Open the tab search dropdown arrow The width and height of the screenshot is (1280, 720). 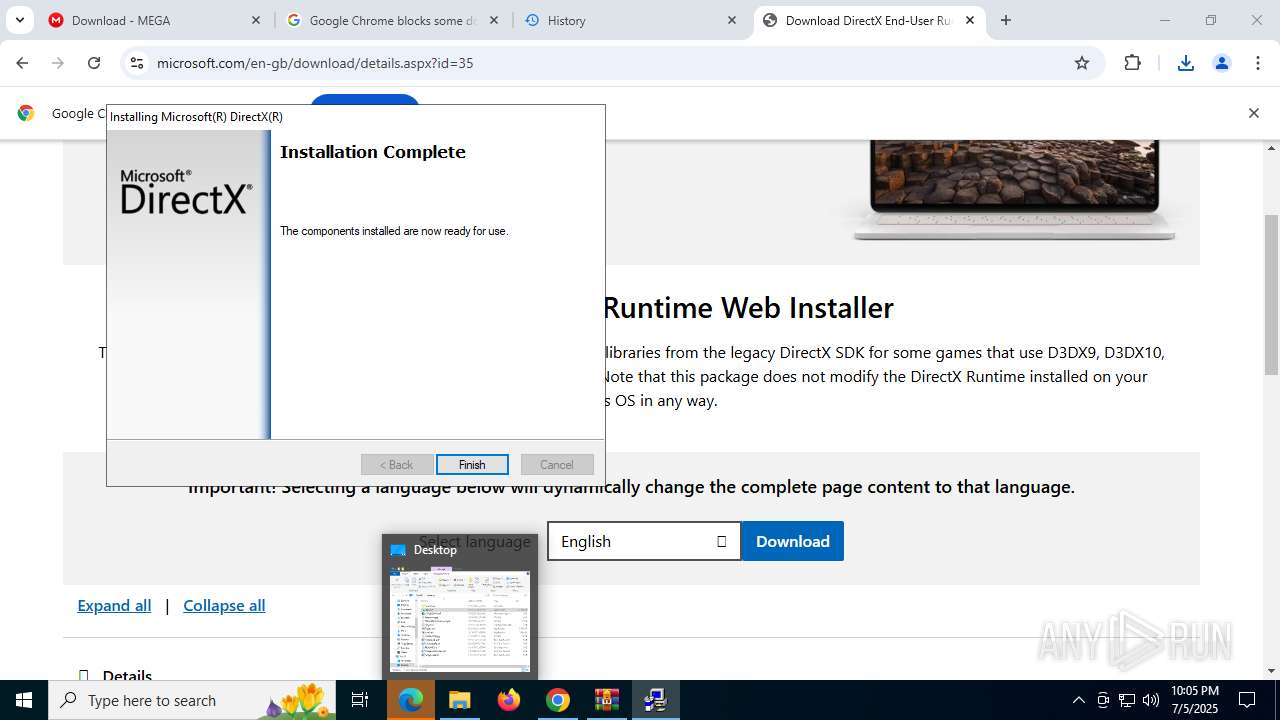tap(19, 20)
